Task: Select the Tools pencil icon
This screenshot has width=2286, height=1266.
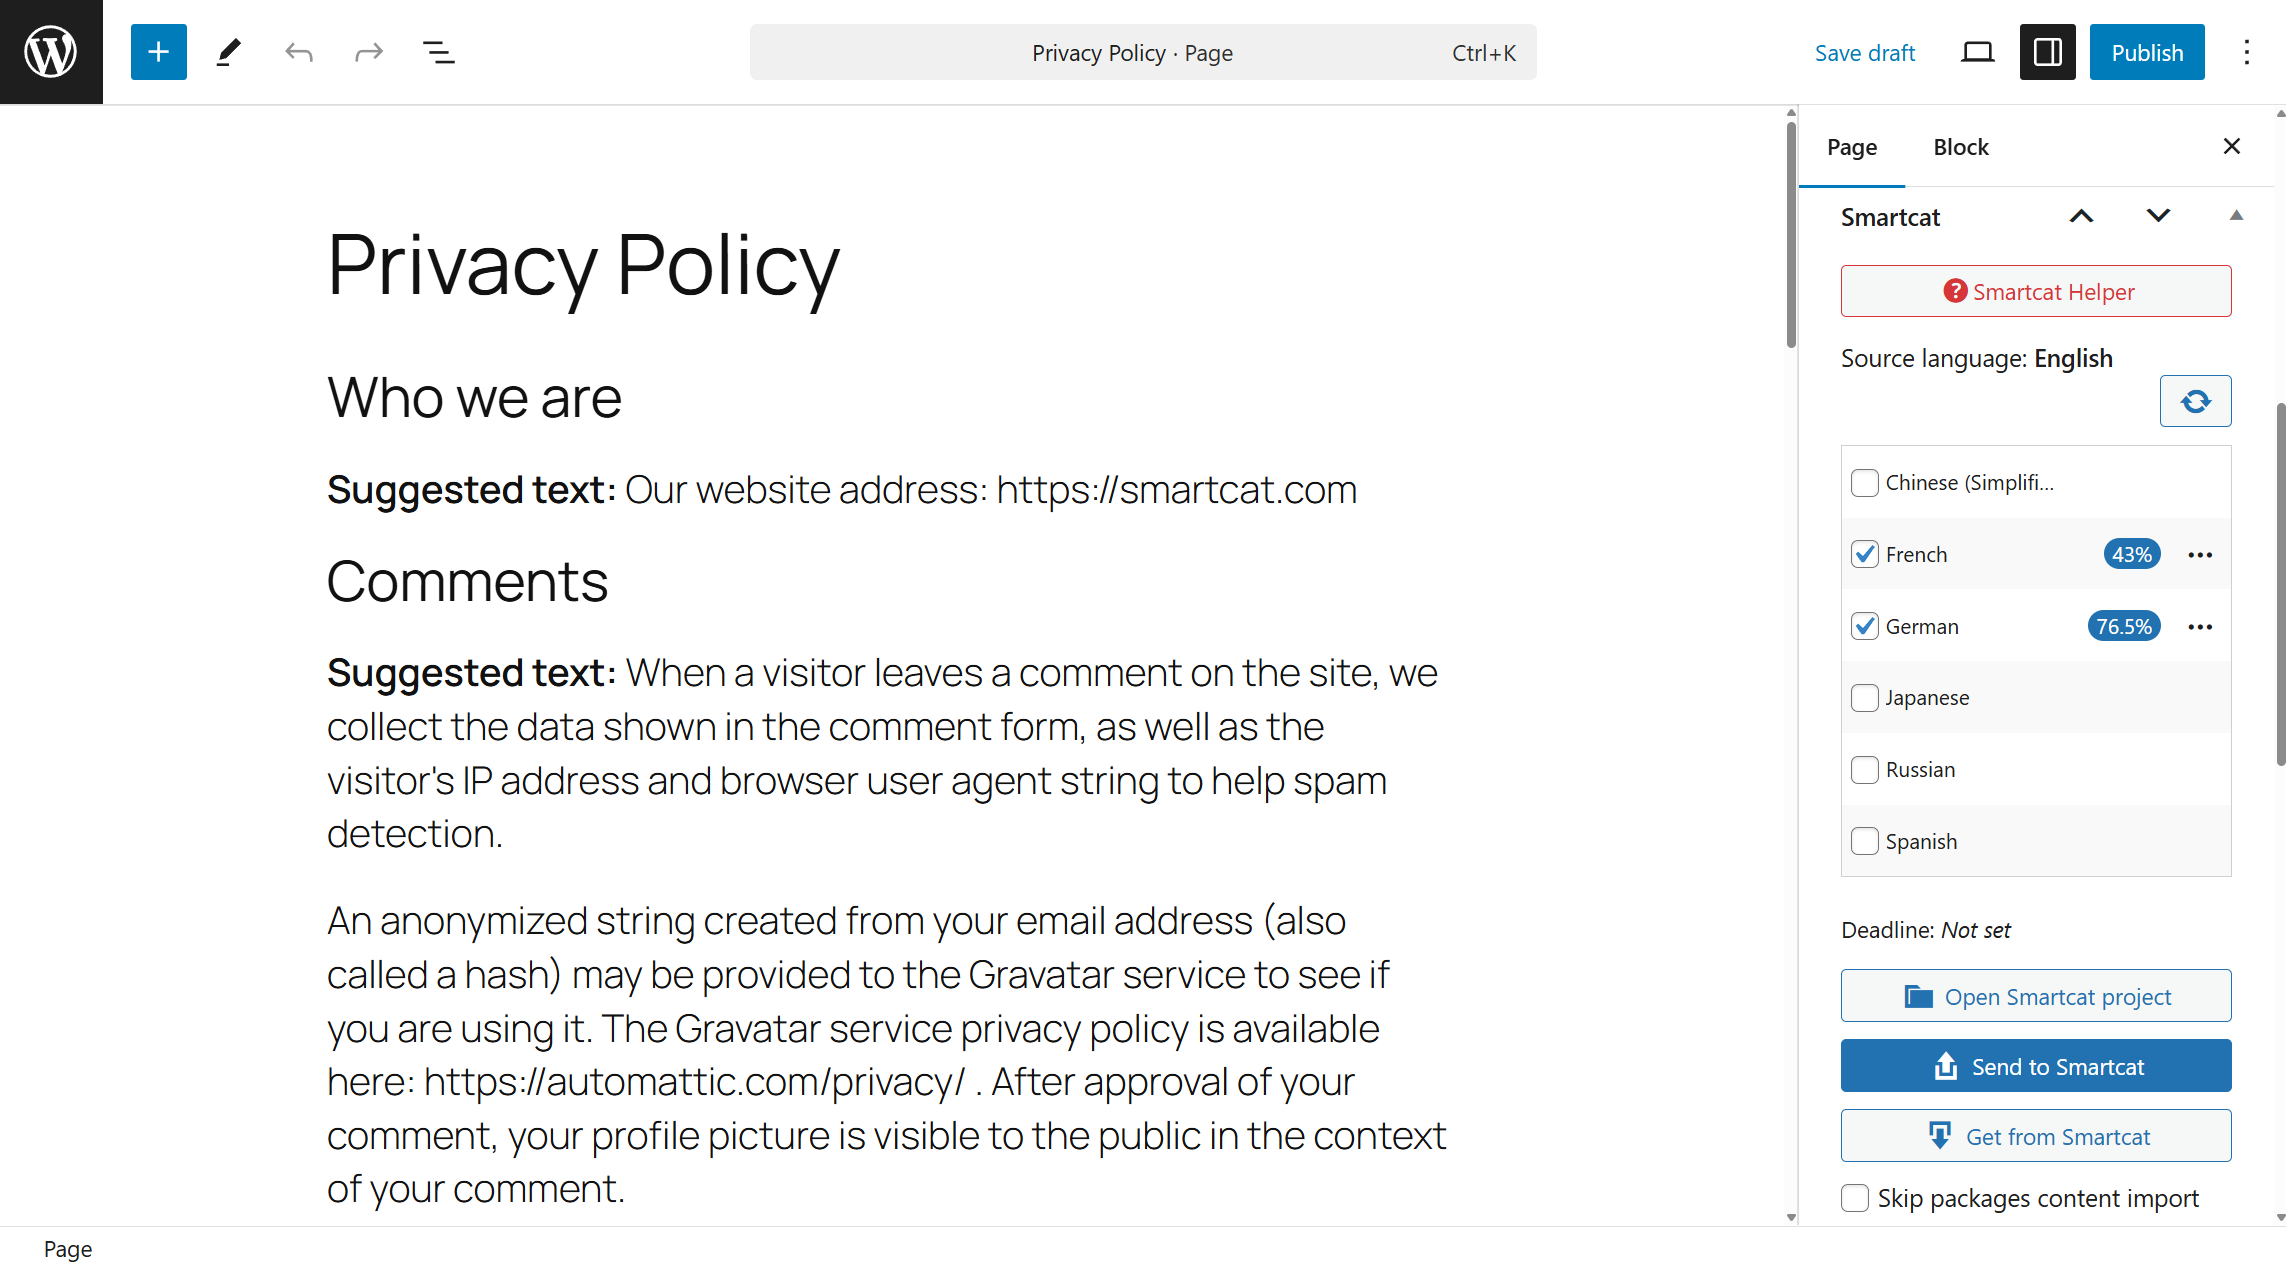Action: (229, 52)
